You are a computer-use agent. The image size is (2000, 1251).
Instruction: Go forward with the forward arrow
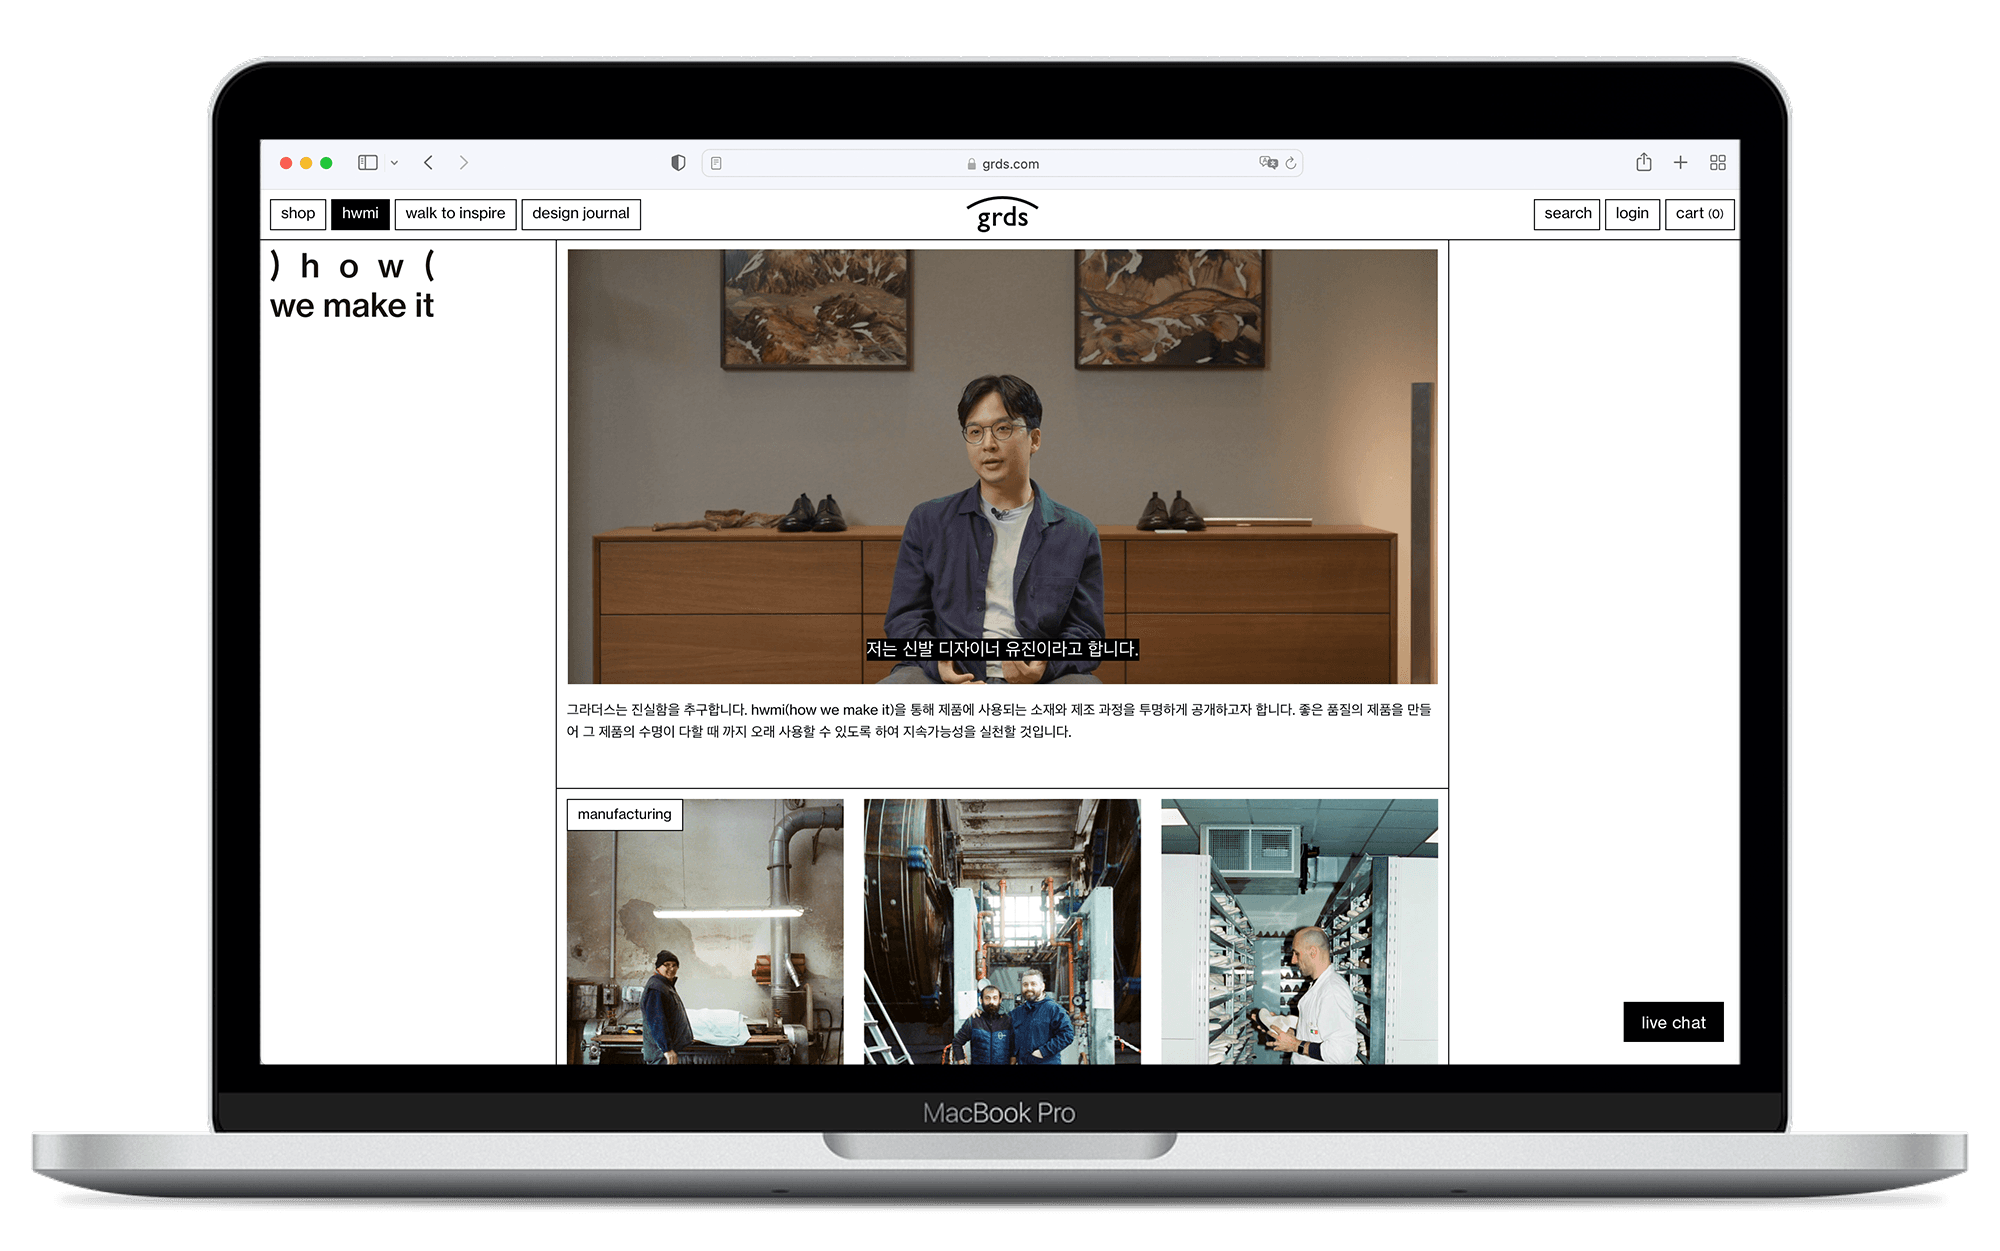click(x=464, y=163)
